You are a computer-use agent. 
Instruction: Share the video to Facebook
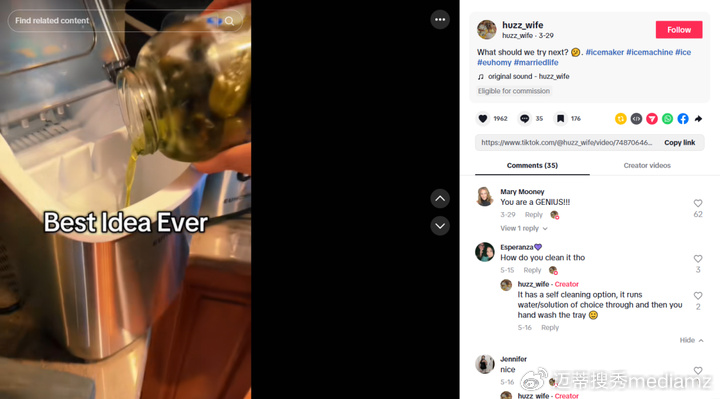(683, 119)
